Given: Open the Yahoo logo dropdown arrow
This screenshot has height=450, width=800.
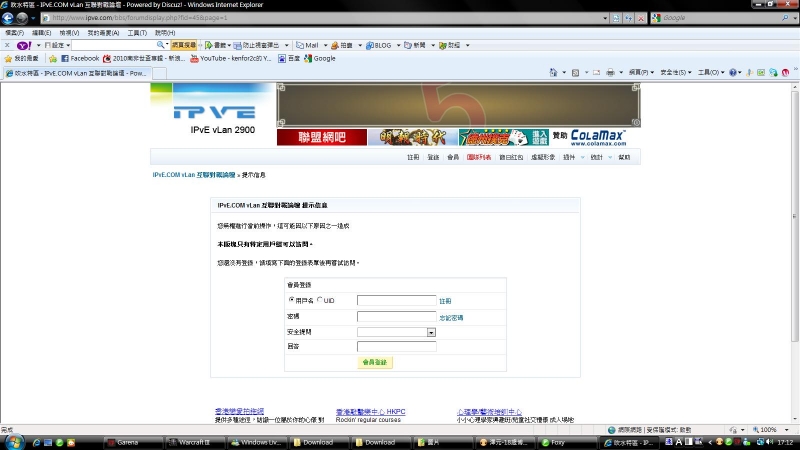Looking at the screenshot, I should pos(38,45).
